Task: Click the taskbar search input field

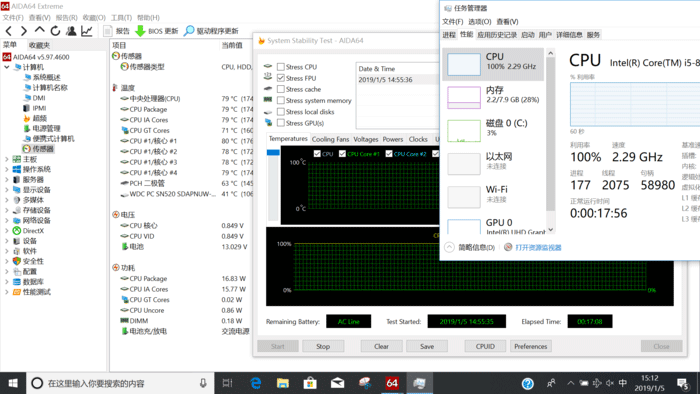Action: pos(121,383)
